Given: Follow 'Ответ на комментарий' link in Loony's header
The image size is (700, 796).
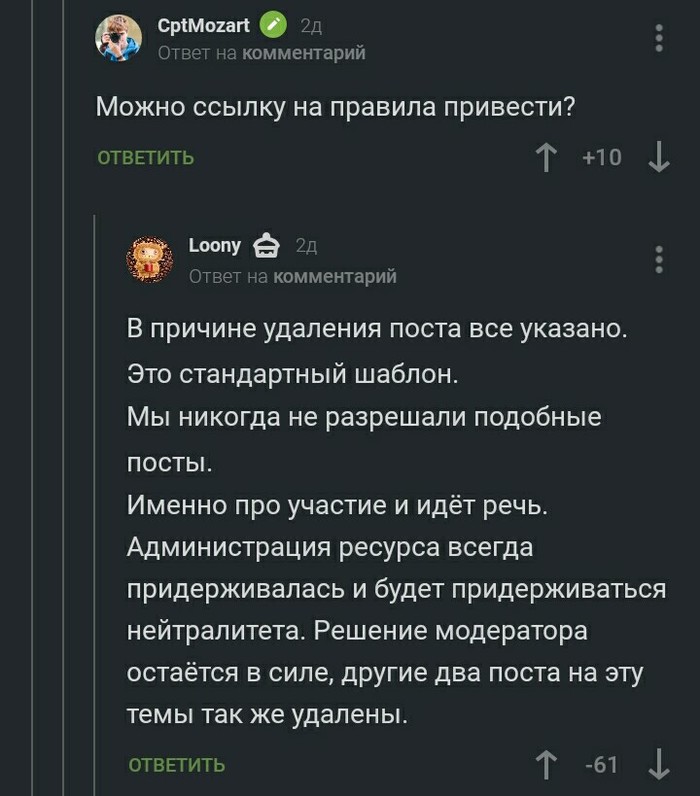Looking at the screenshot, I should pyautogui.click(x=335, y=275).
